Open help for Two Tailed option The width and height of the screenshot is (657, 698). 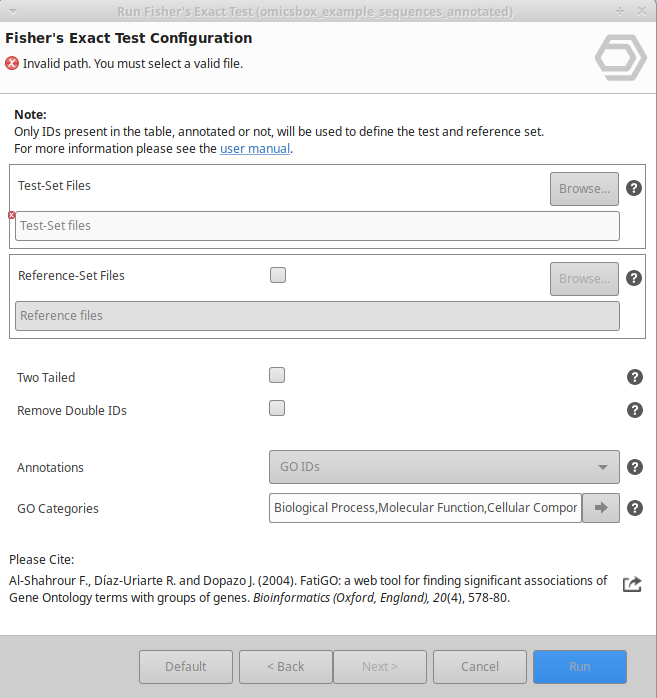[x=634, y=377]
